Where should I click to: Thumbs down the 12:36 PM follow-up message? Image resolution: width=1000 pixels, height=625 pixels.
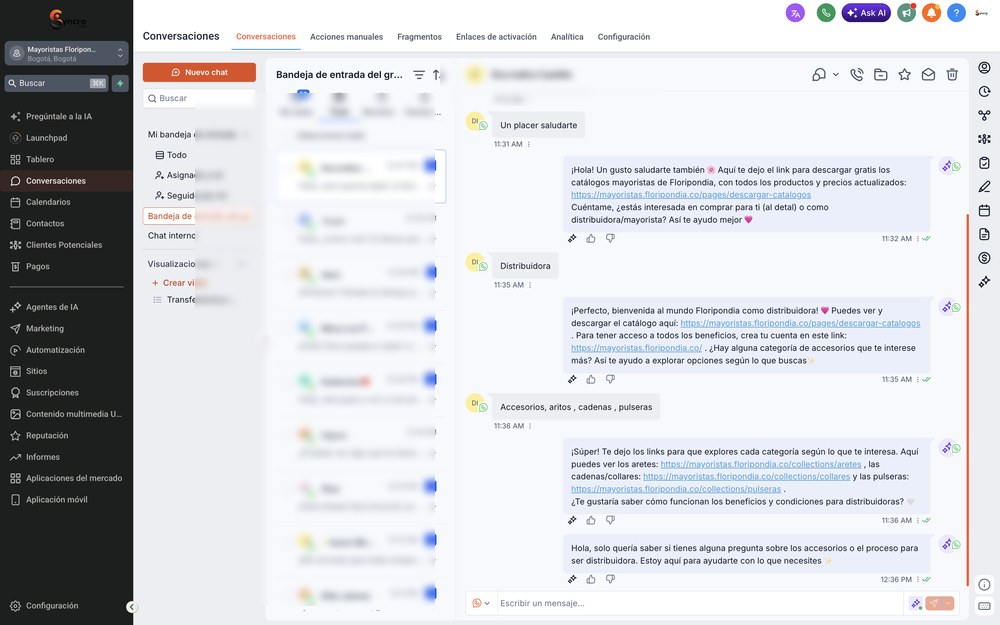click(x=610, y=579)
